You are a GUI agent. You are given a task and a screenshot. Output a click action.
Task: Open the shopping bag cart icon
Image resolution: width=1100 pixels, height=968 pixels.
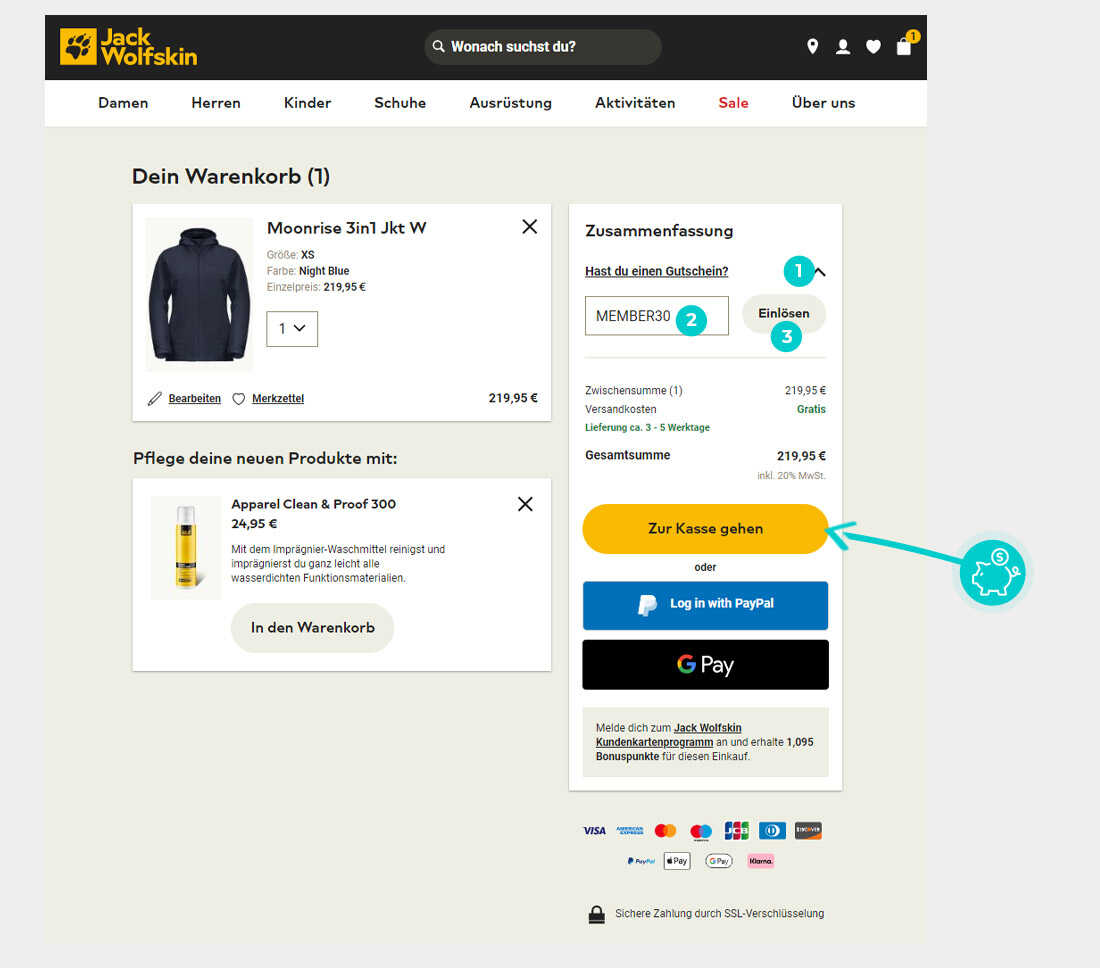pyautogui.click(x=904, y=46)
